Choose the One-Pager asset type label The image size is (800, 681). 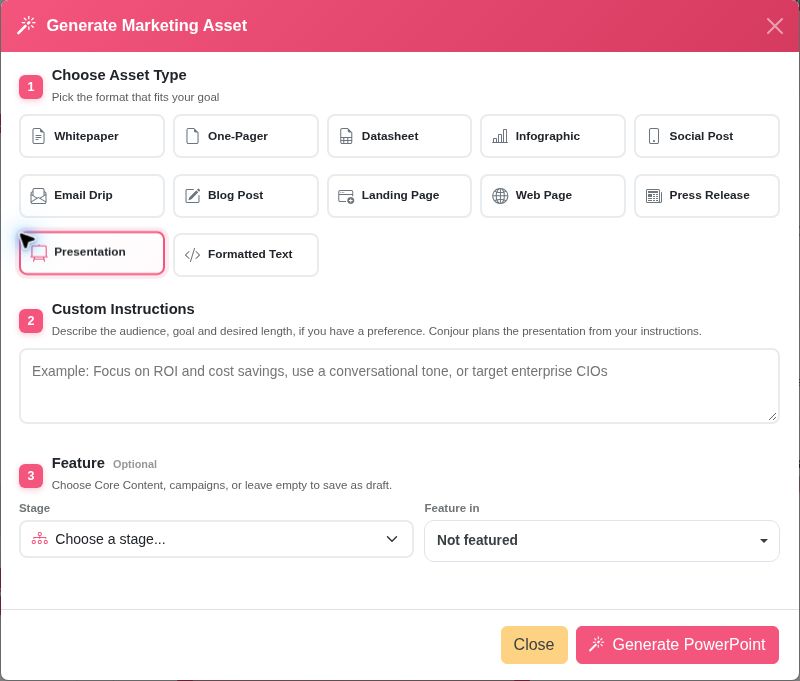coord(238,136)
